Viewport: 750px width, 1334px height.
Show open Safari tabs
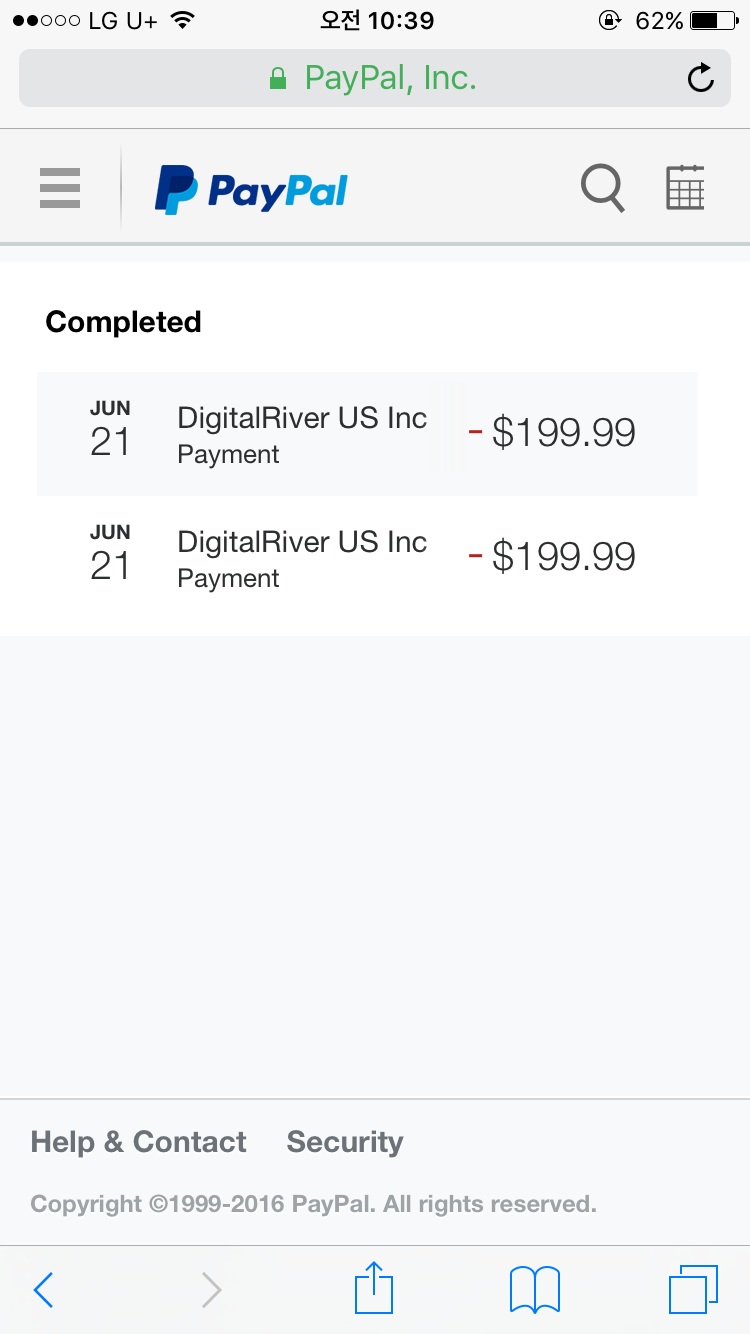692,1288
